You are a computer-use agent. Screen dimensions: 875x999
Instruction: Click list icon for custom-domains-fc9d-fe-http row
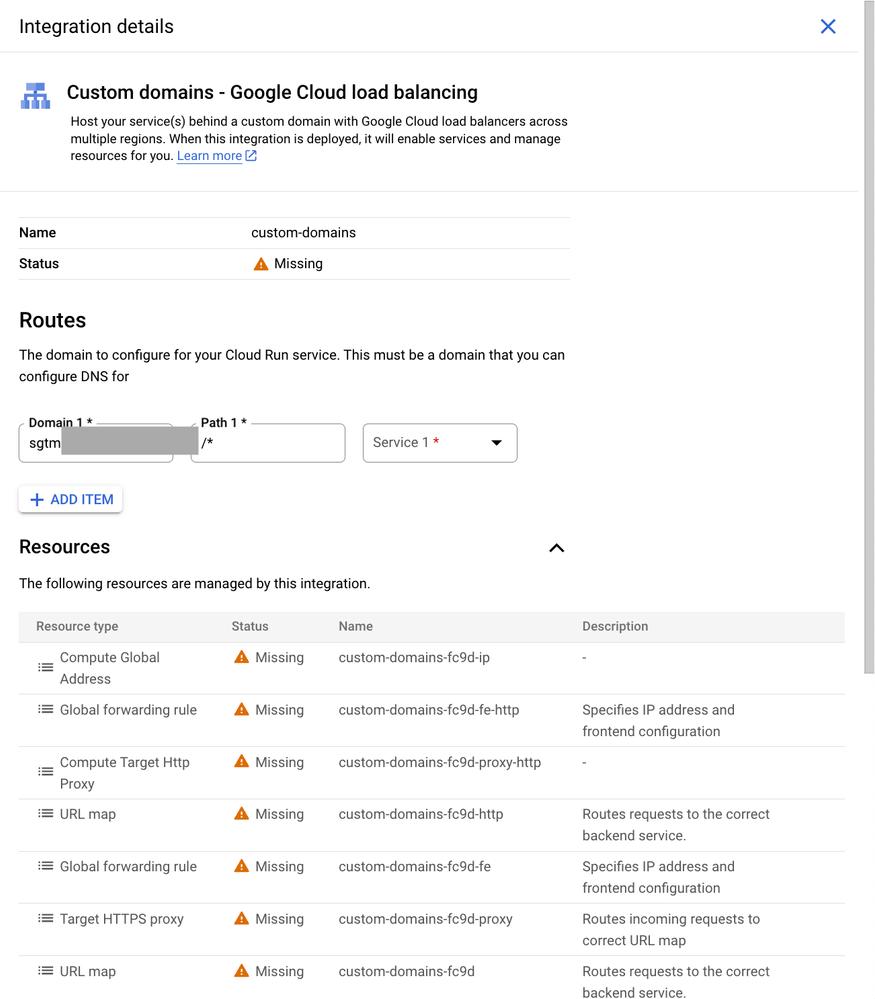(x=45, y=710)
